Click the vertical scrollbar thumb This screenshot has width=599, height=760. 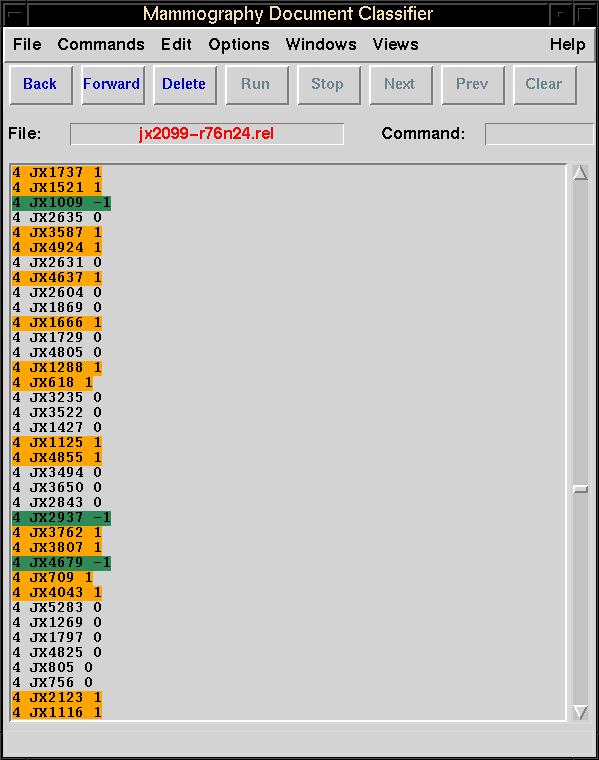pyautogui.click(x=580, y=489)
